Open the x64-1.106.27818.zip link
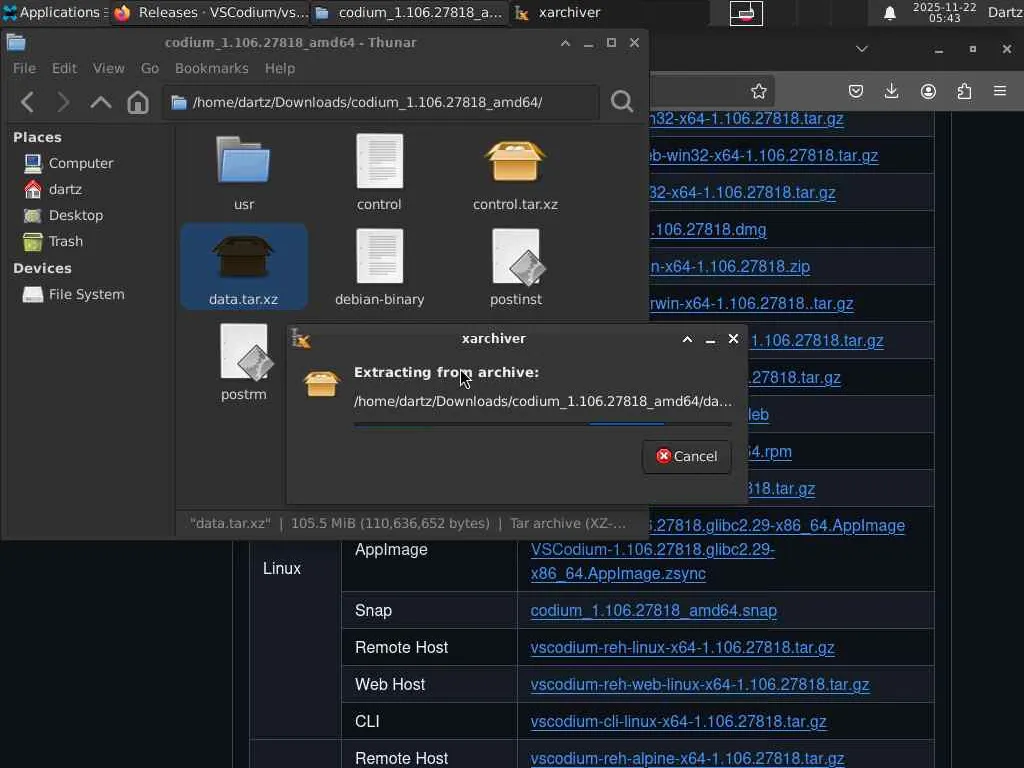This screenshot has height=768, width=1024. coord(730,266)
